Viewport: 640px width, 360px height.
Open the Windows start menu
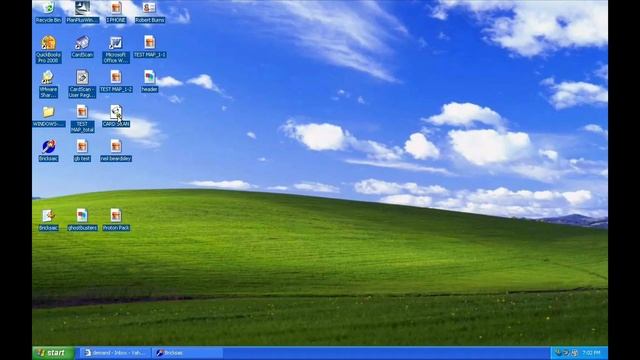click(x=53, y=353)
